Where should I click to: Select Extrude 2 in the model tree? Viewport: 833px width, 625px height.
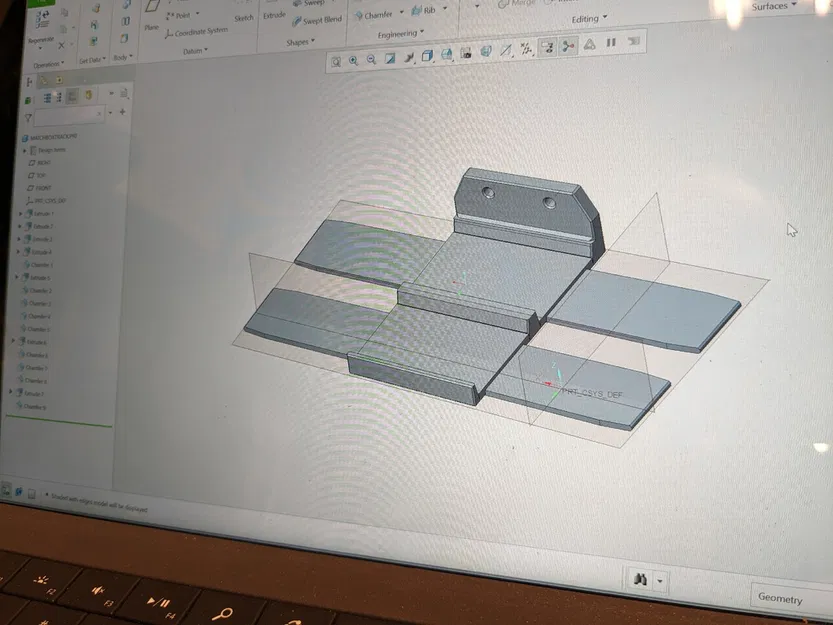click(x=39, y=226)
